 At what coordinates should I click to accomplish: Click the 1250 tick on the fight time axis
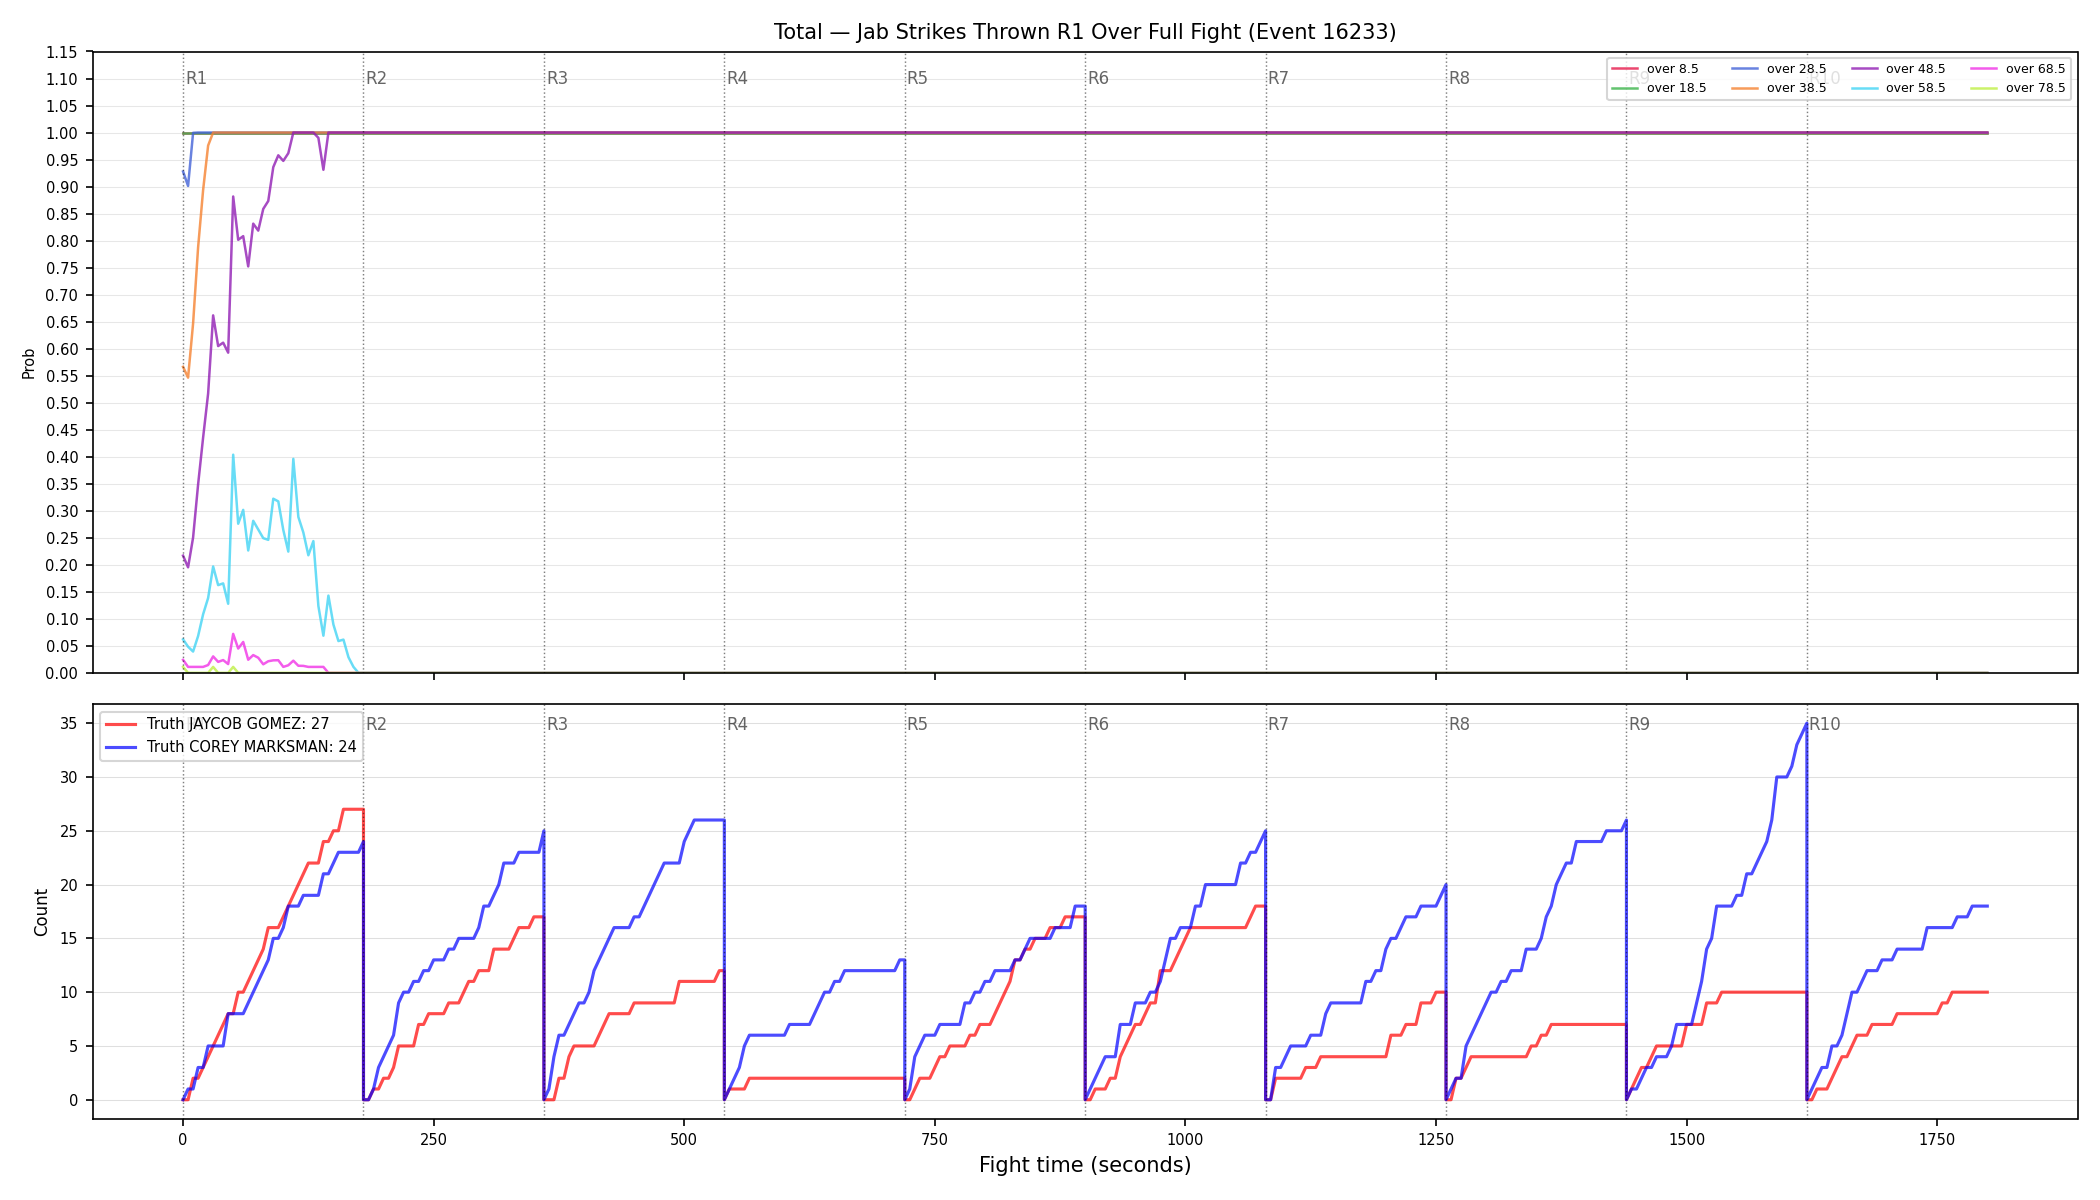(x=1436, y=1139)
